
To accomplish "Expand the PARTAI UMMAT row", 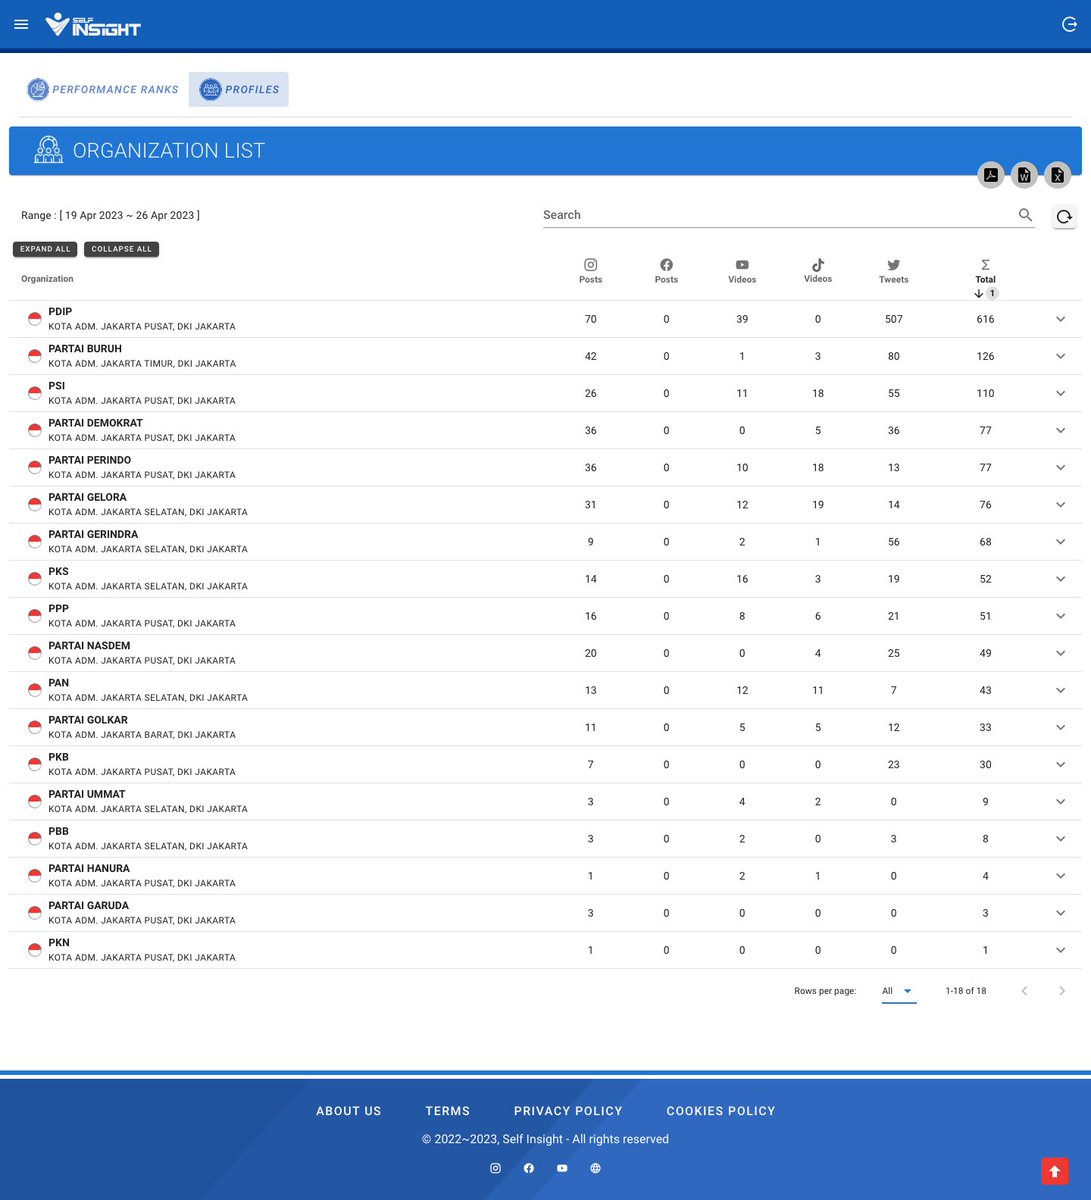I will [x=1061, y=801].
